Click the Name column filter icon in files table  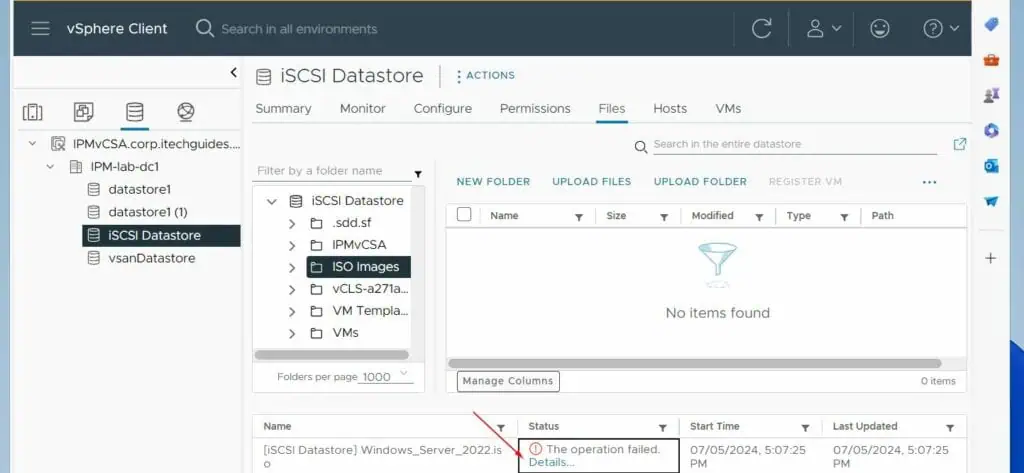click(579, 217)
